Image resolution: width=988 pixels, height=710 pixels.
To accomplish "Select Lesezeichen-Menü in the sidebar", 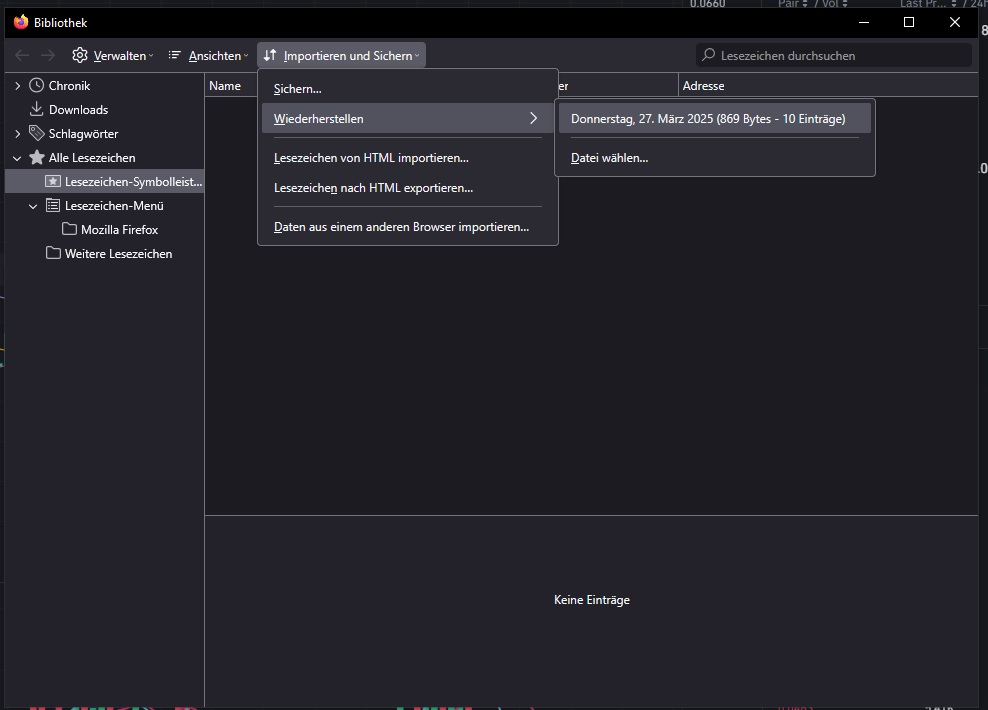I will (x=114, y=205).
